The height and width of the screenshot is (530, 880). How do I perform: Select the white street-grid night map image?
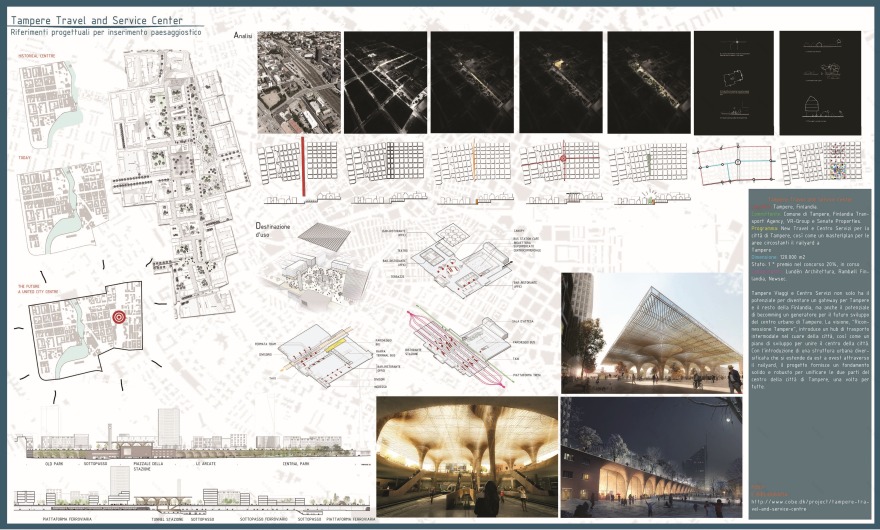(x=384, y=82)
